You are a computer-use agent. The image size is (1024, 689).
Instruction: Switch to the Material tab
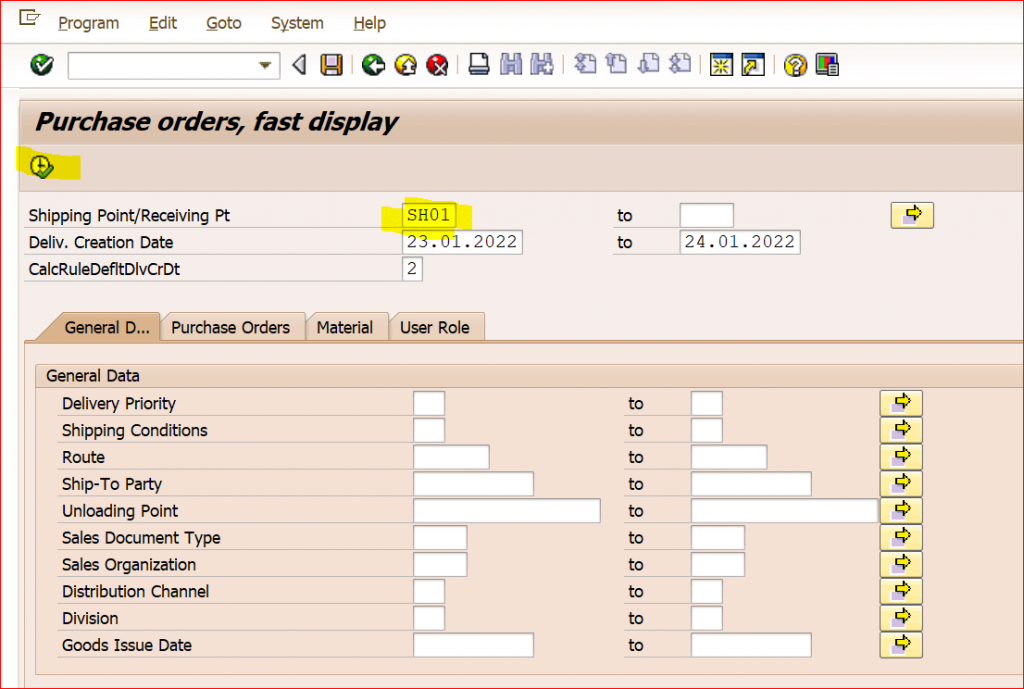pyautogui.click(x=345, y=327)
